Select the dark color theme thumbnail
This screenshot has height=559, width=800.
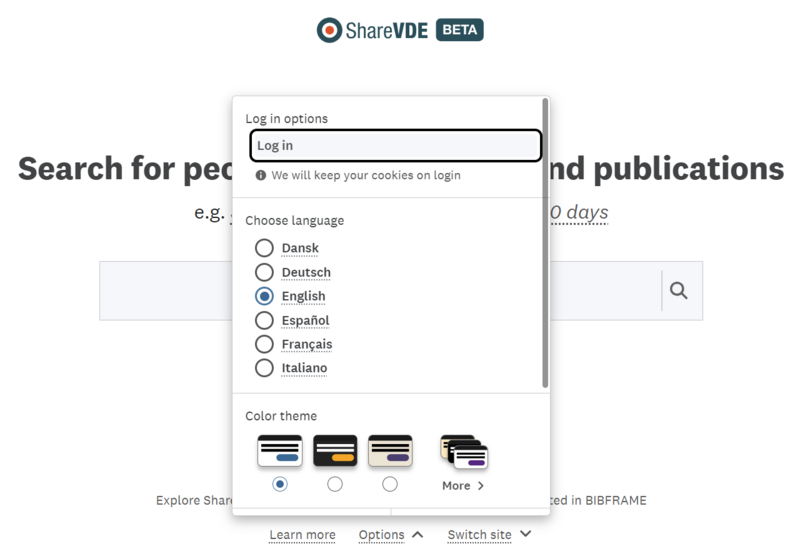[335, 452]
